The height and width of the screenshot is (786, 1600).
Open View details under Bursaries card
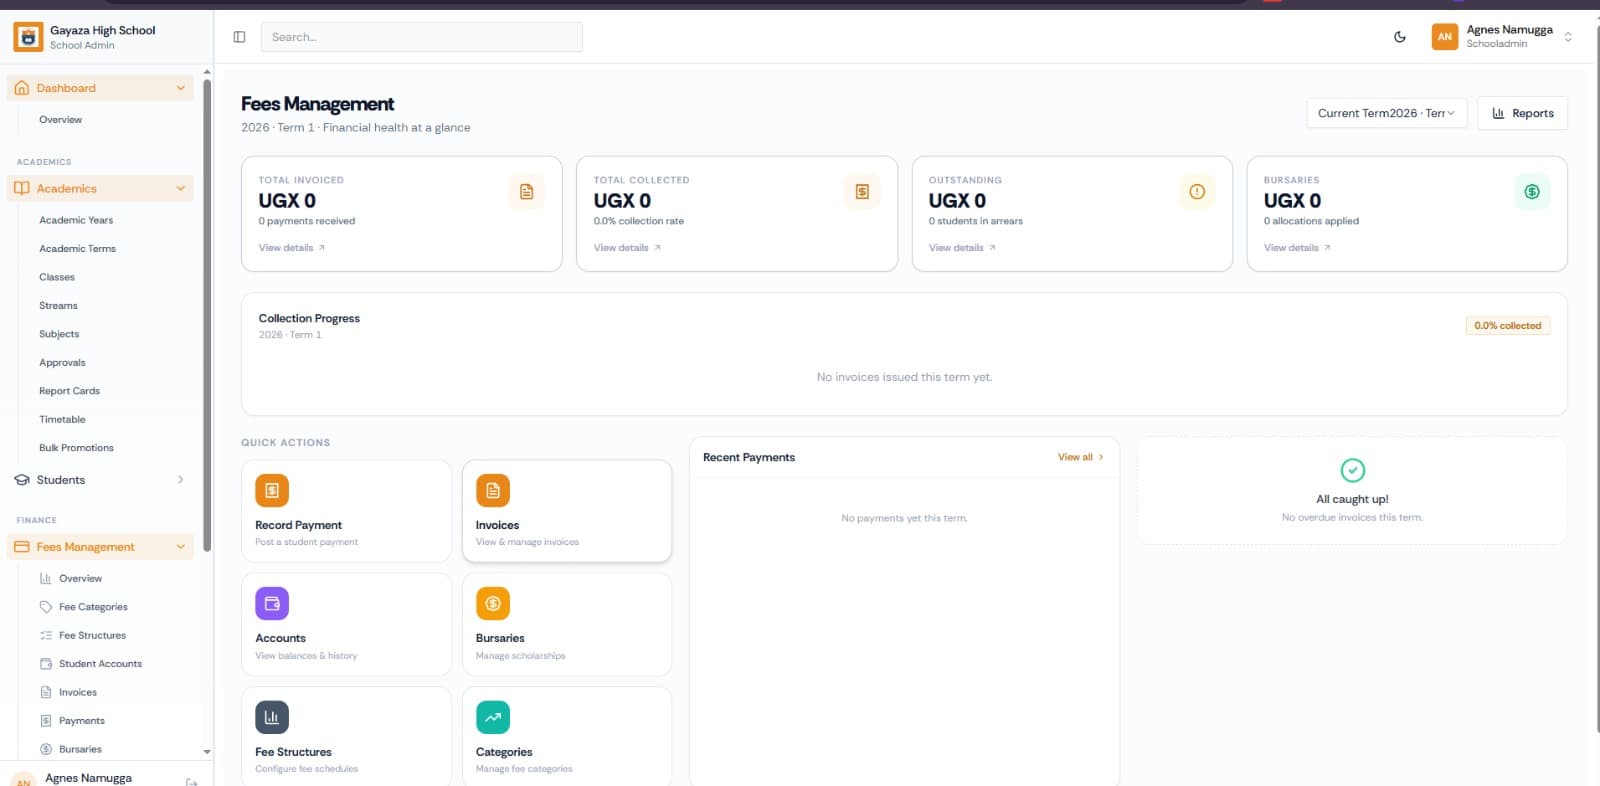tap(1297, 248)
